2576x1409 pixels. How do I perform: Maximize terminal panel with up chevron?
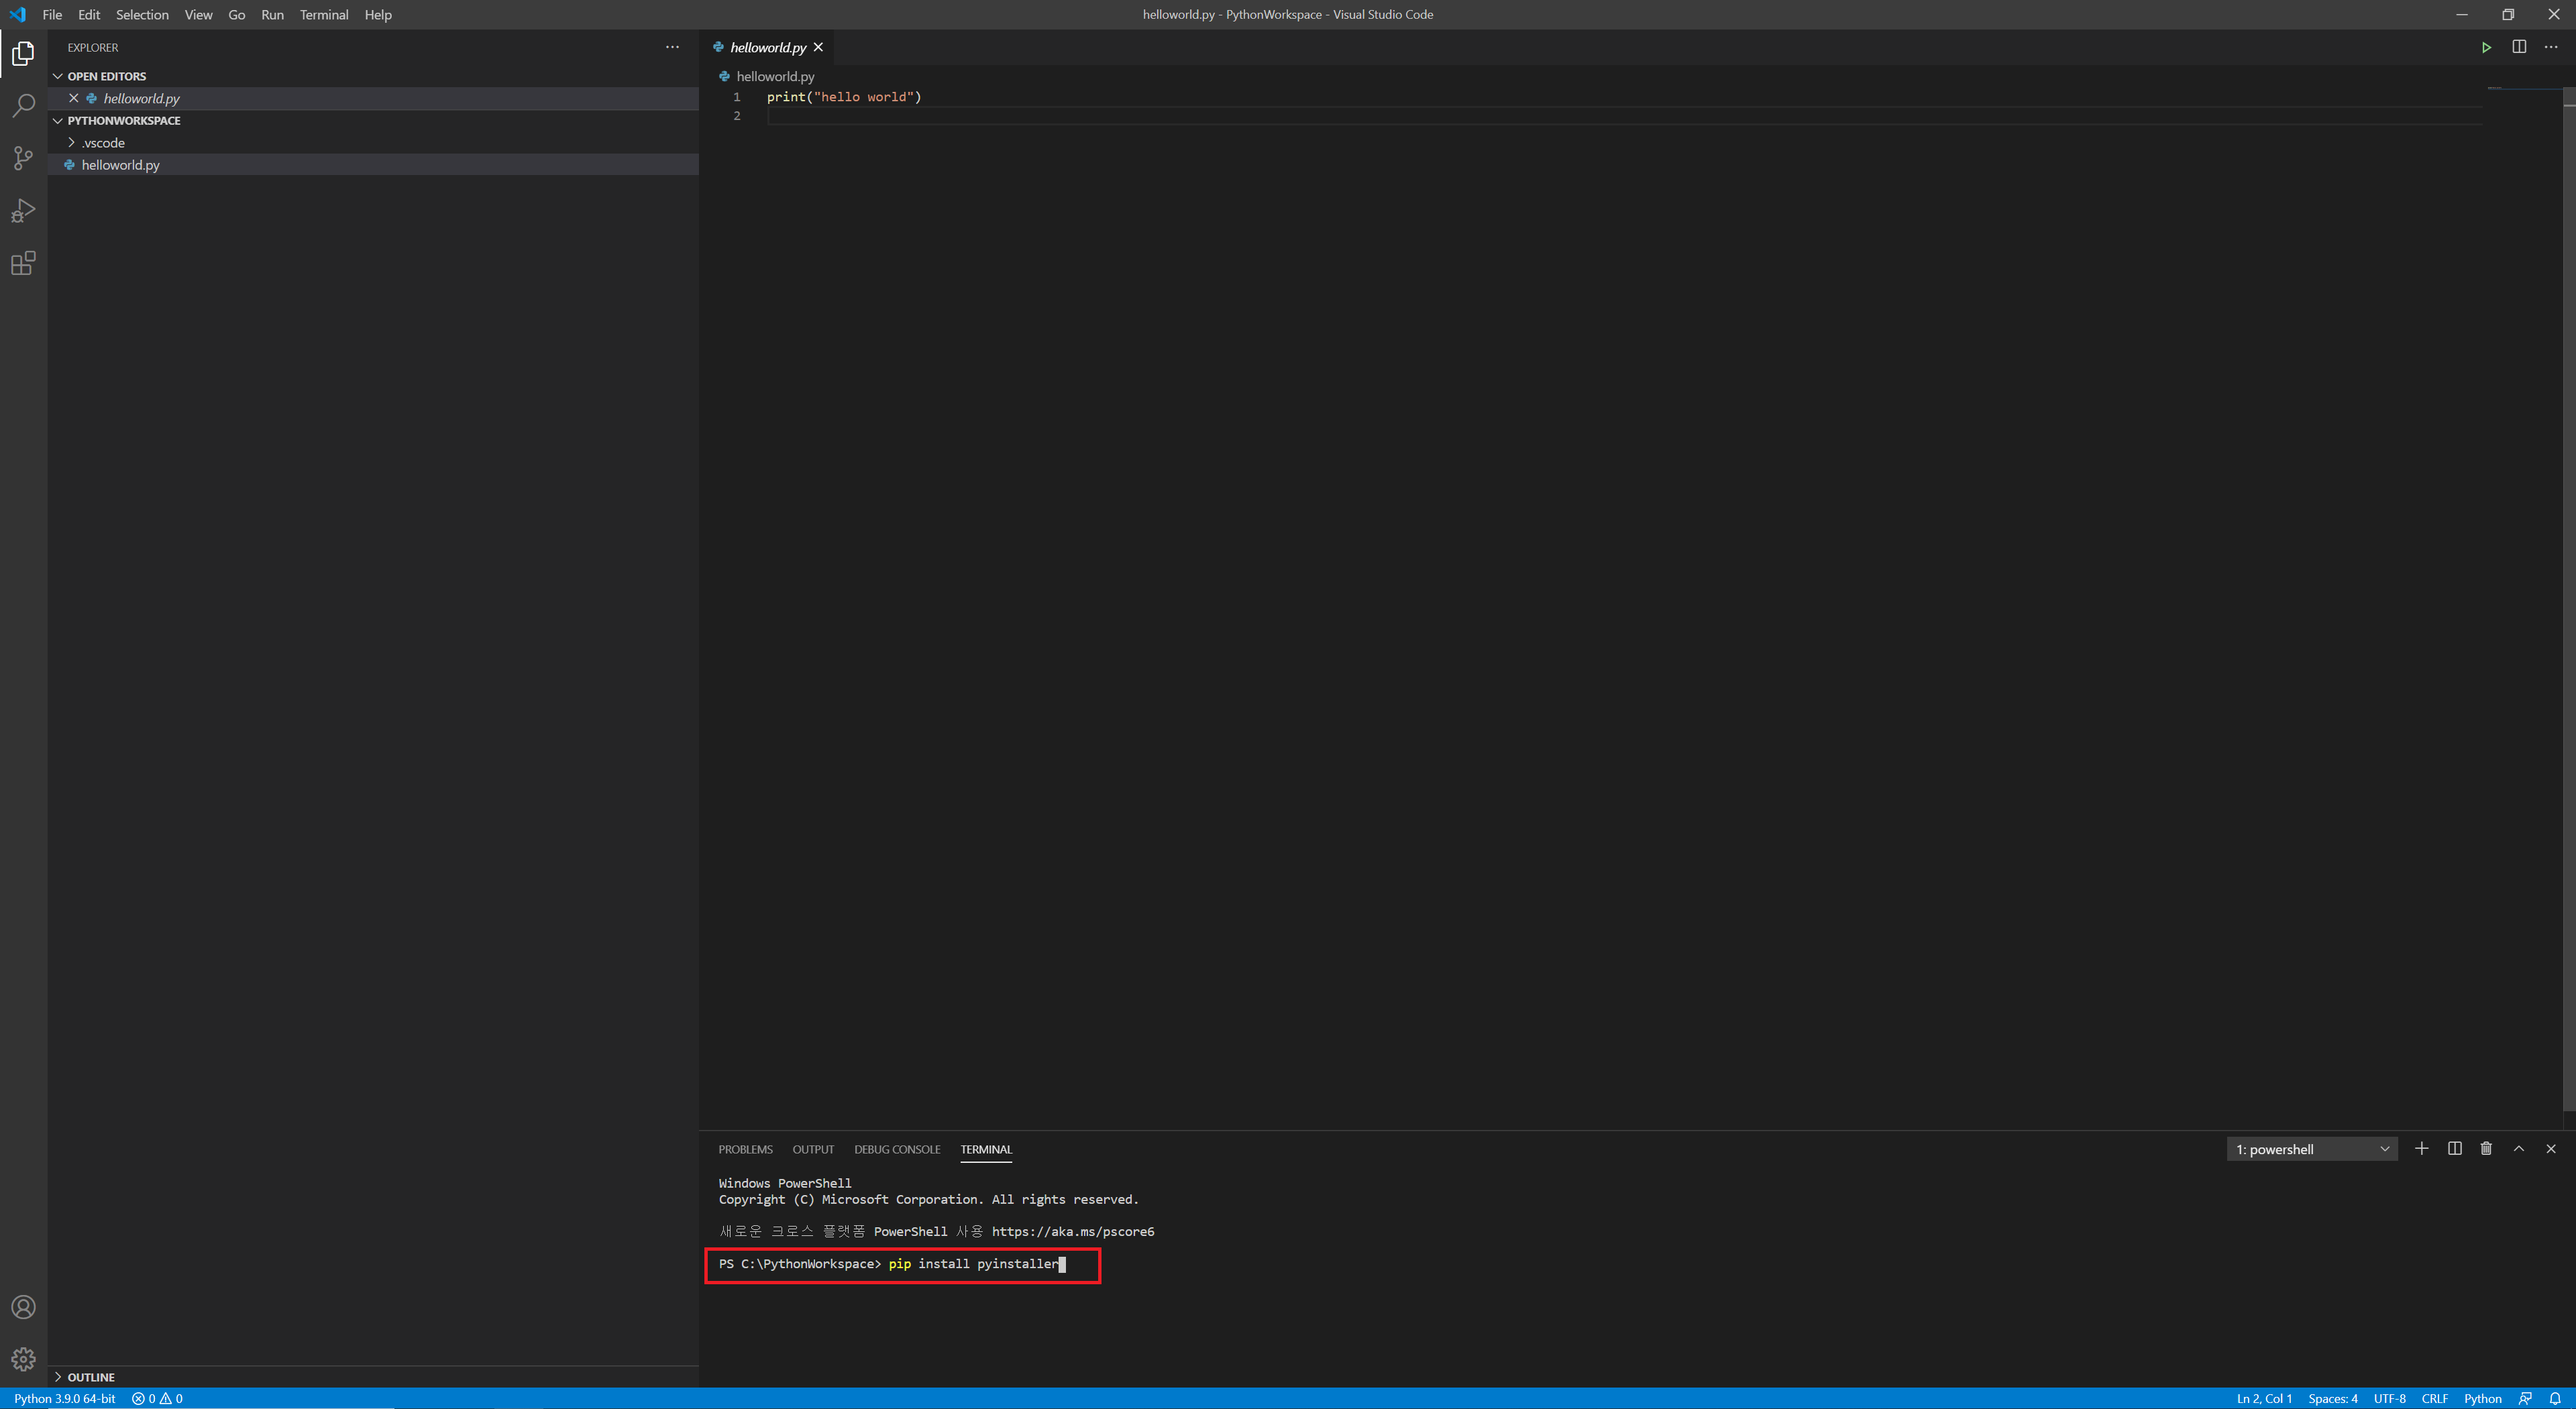pyautogui.click(x=2519, y=1149)
